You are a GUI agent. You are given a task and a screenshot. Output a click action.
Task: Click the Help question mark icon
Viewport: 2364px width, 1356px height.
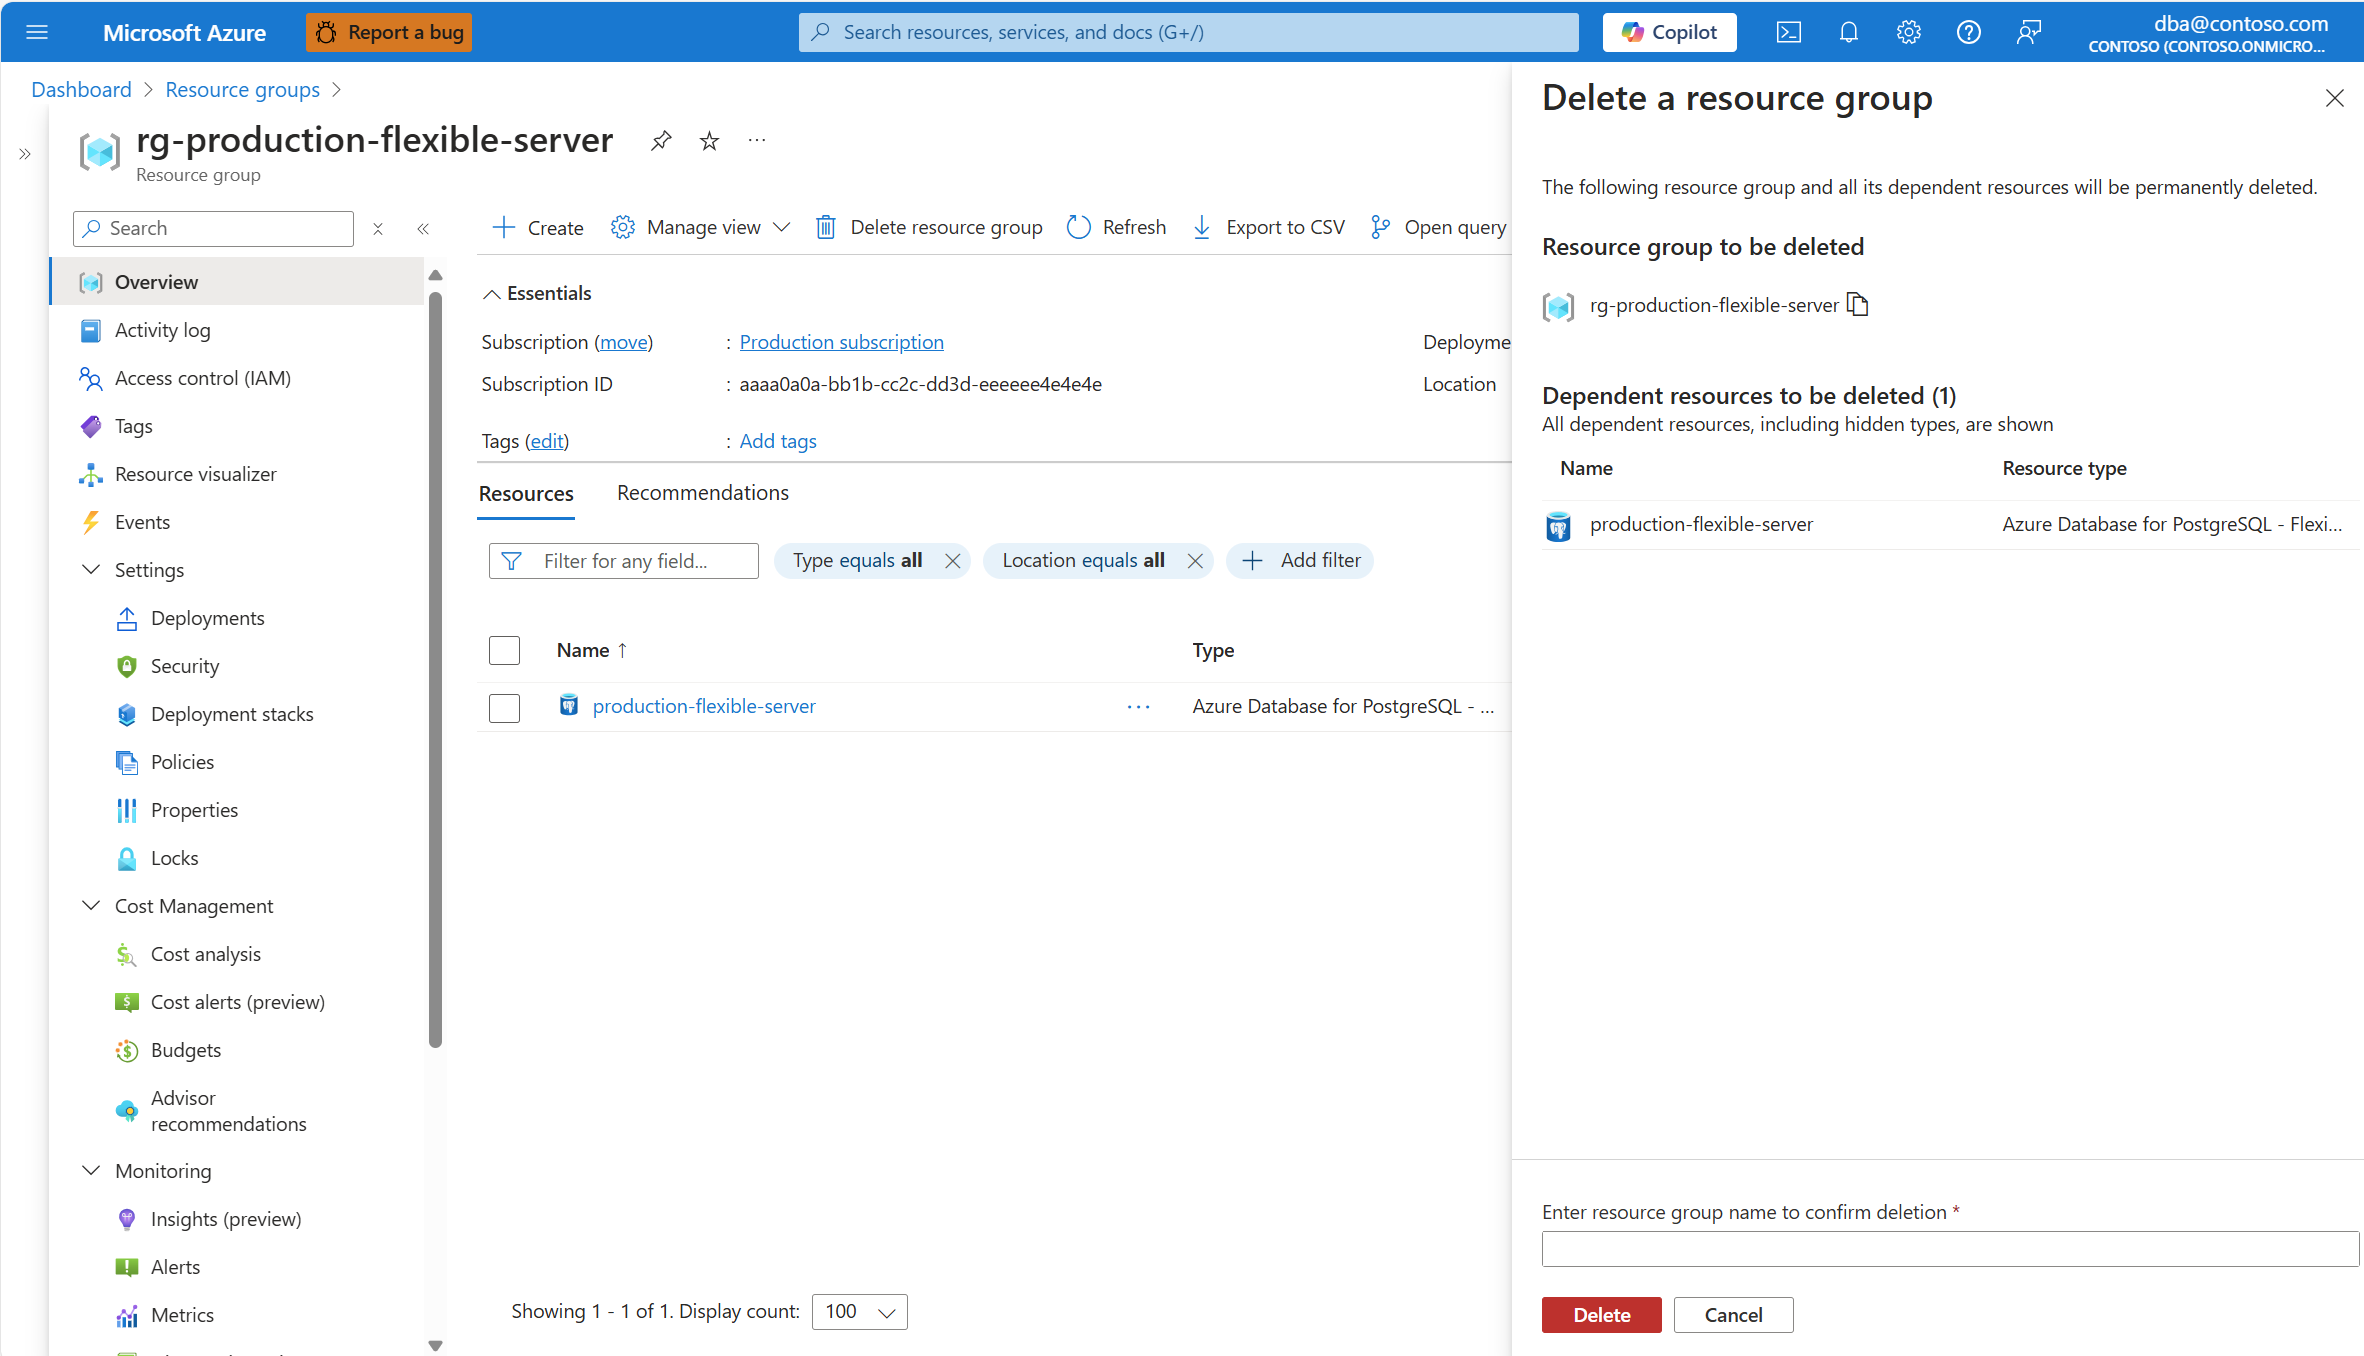click(x=1968, y=32)
